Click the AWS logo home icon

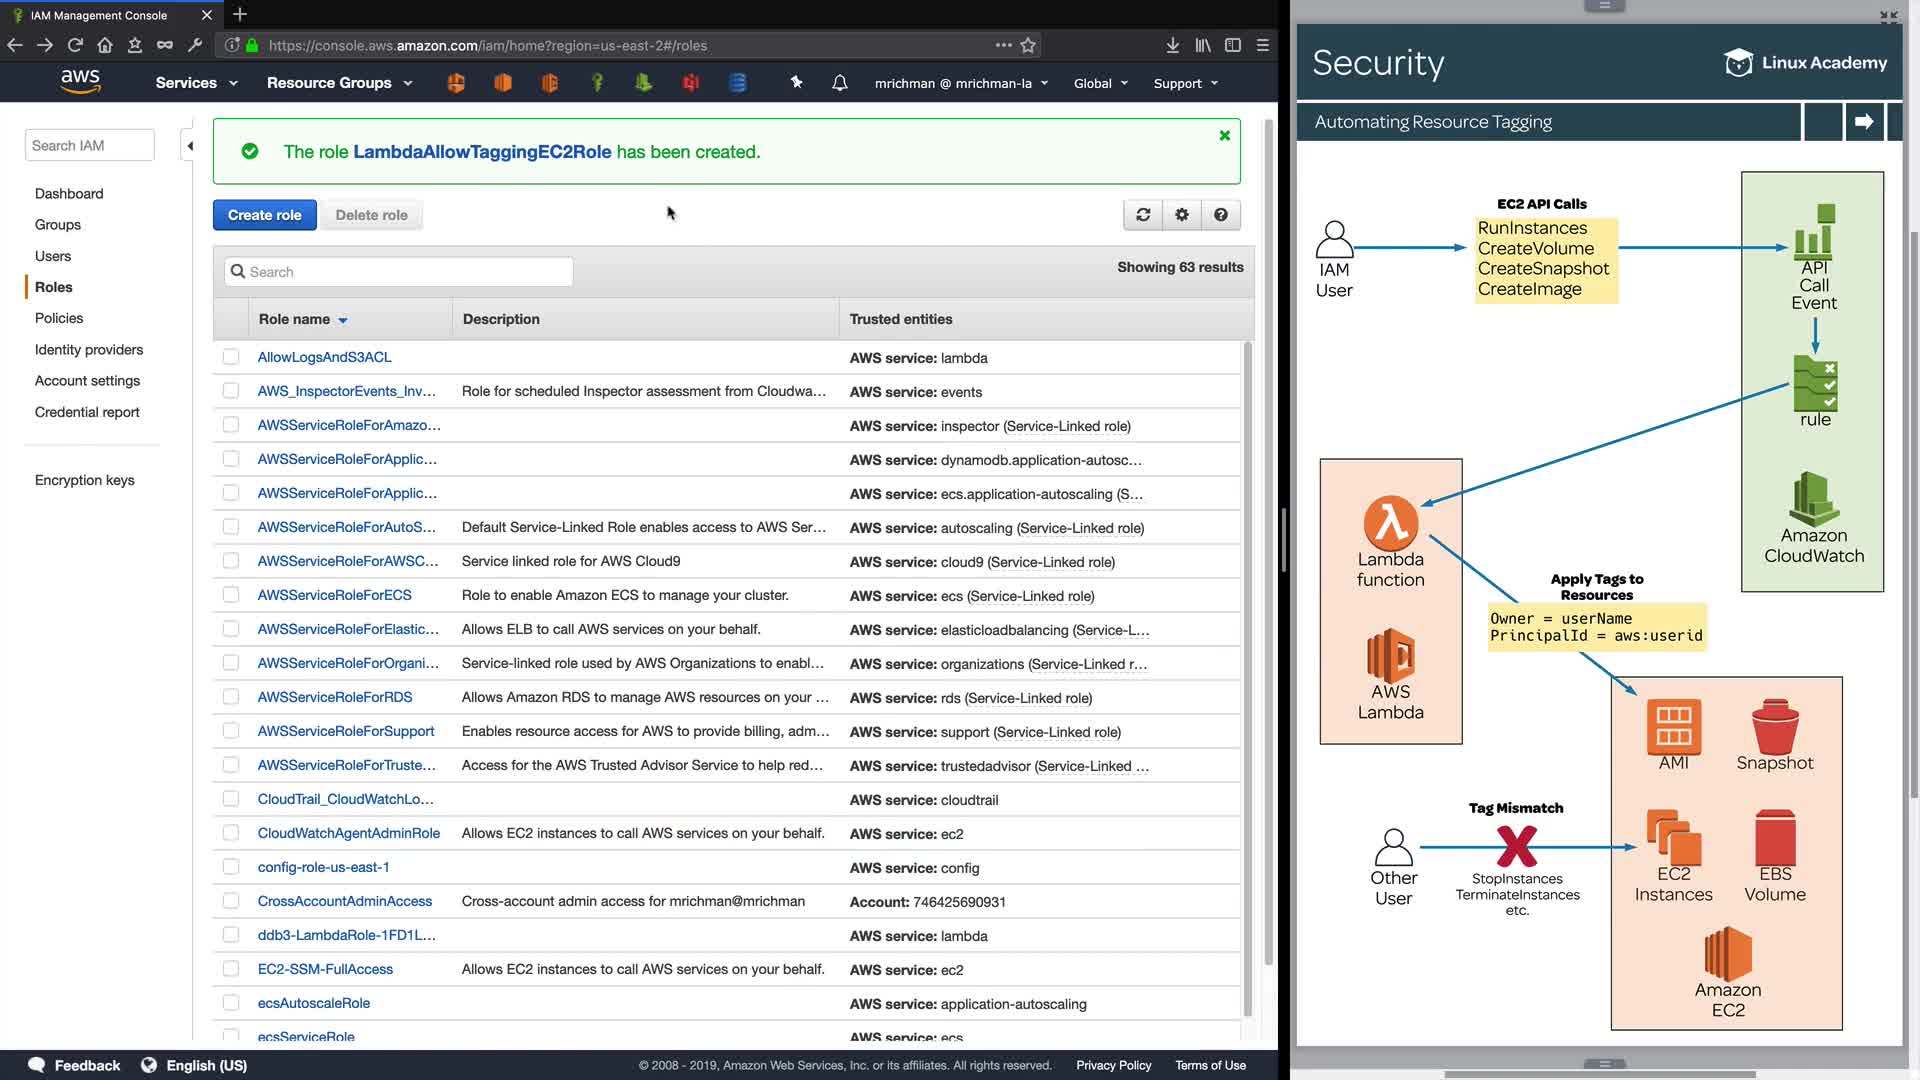80,82
